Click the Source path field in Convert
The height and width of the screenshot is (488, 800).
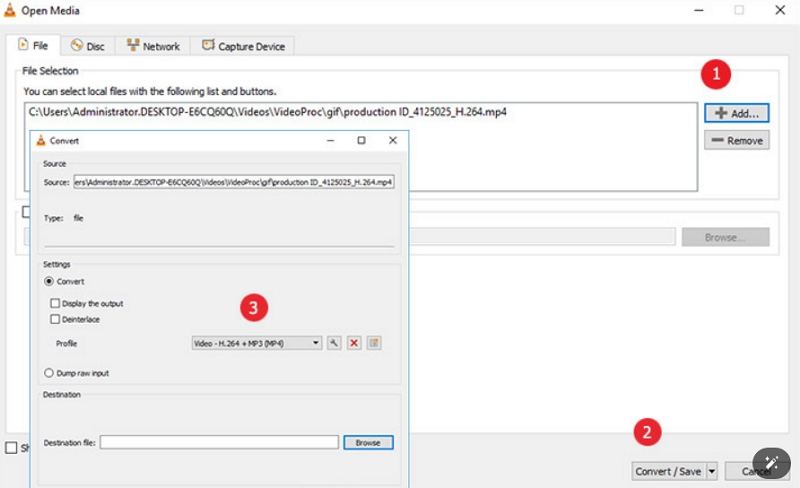tap(234, 182)
